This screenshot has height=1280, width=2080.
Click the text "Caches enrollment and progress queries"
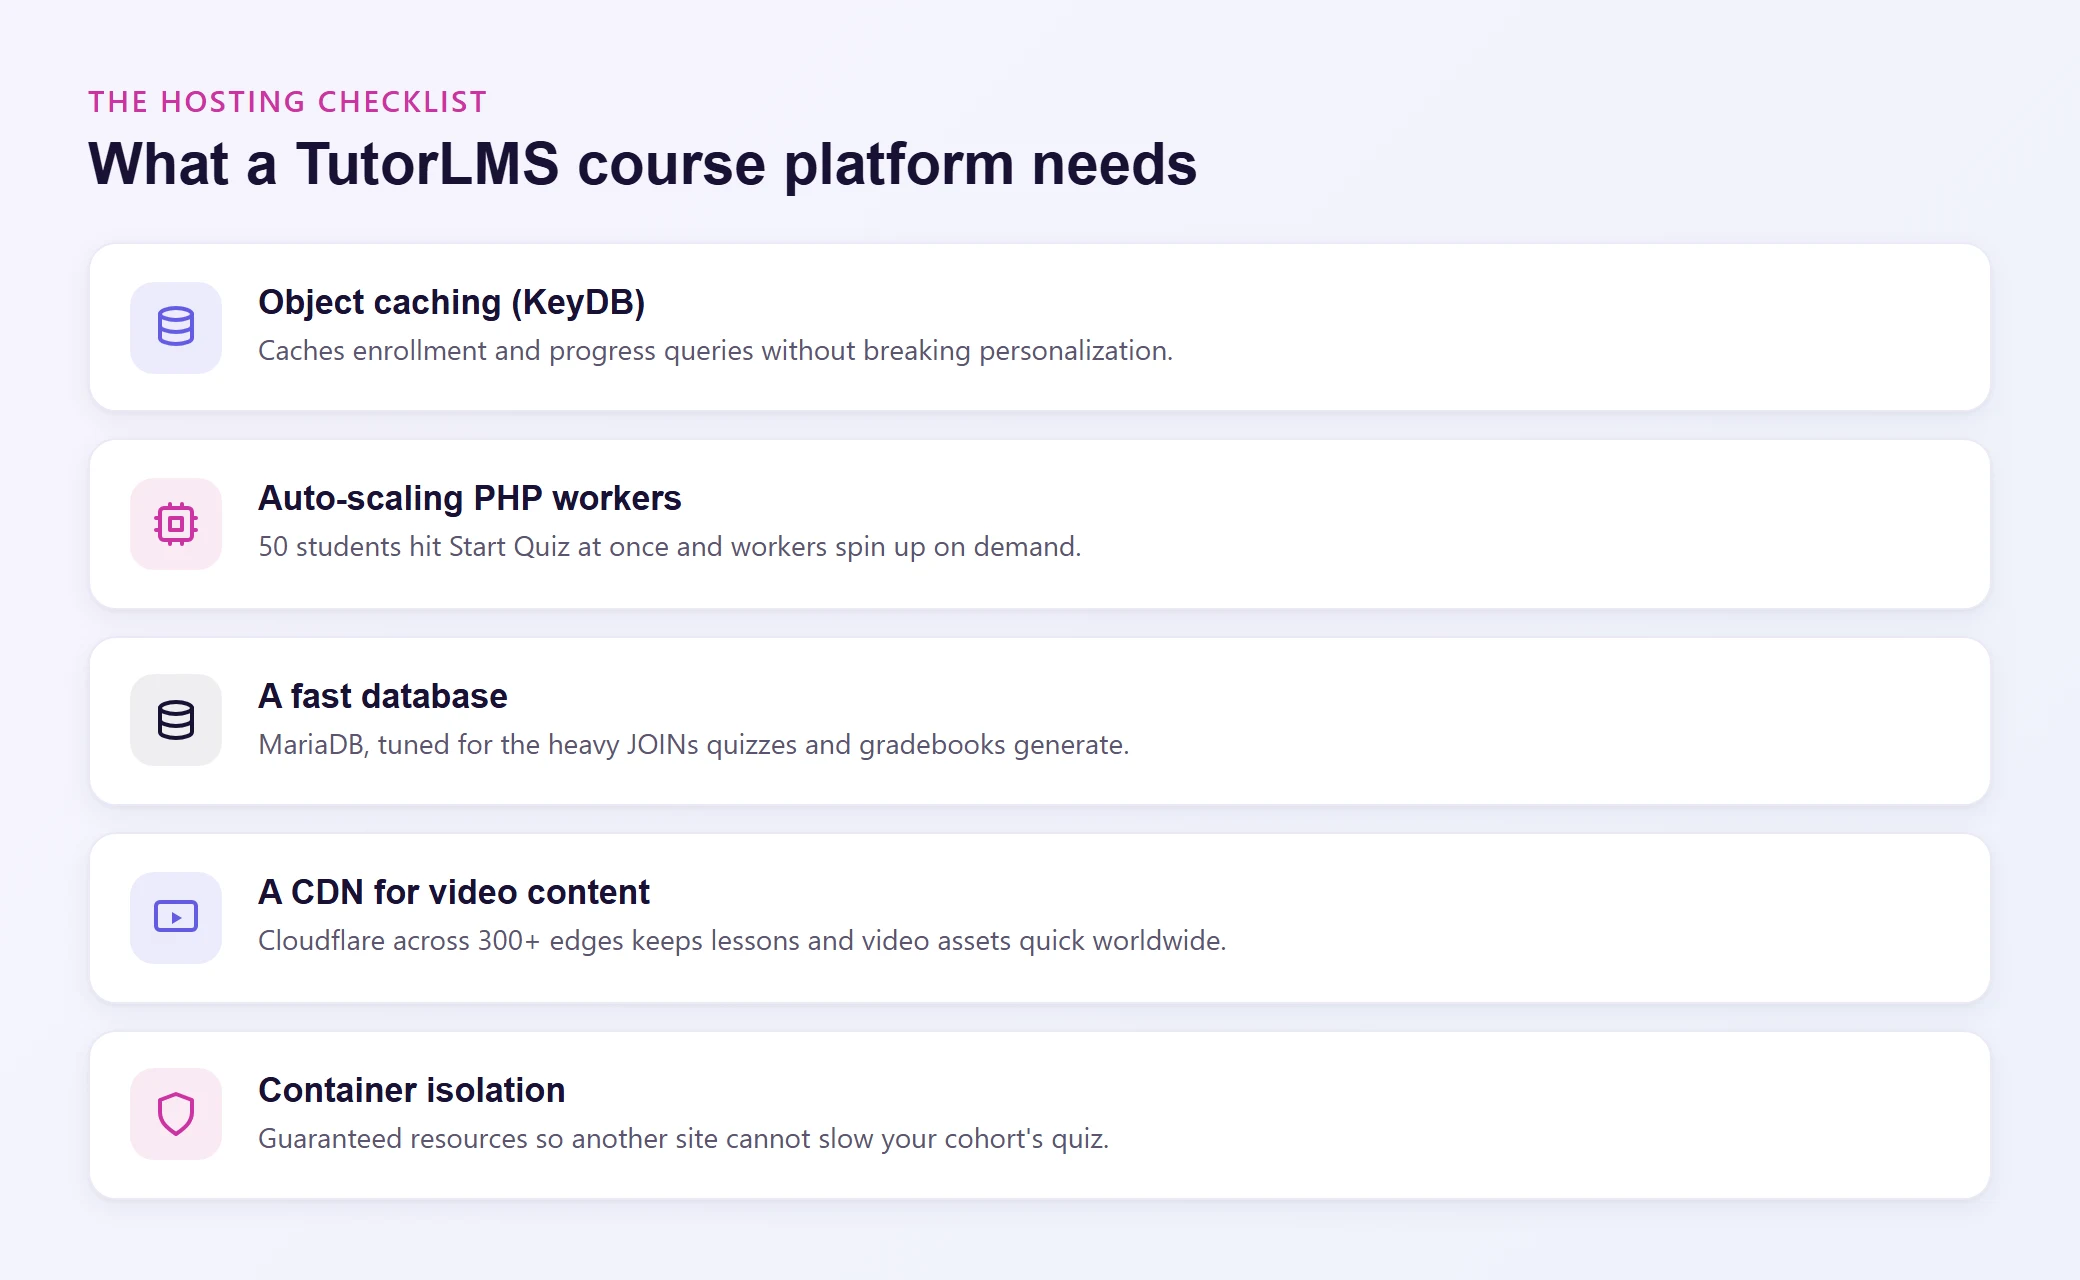coord(506,351)
